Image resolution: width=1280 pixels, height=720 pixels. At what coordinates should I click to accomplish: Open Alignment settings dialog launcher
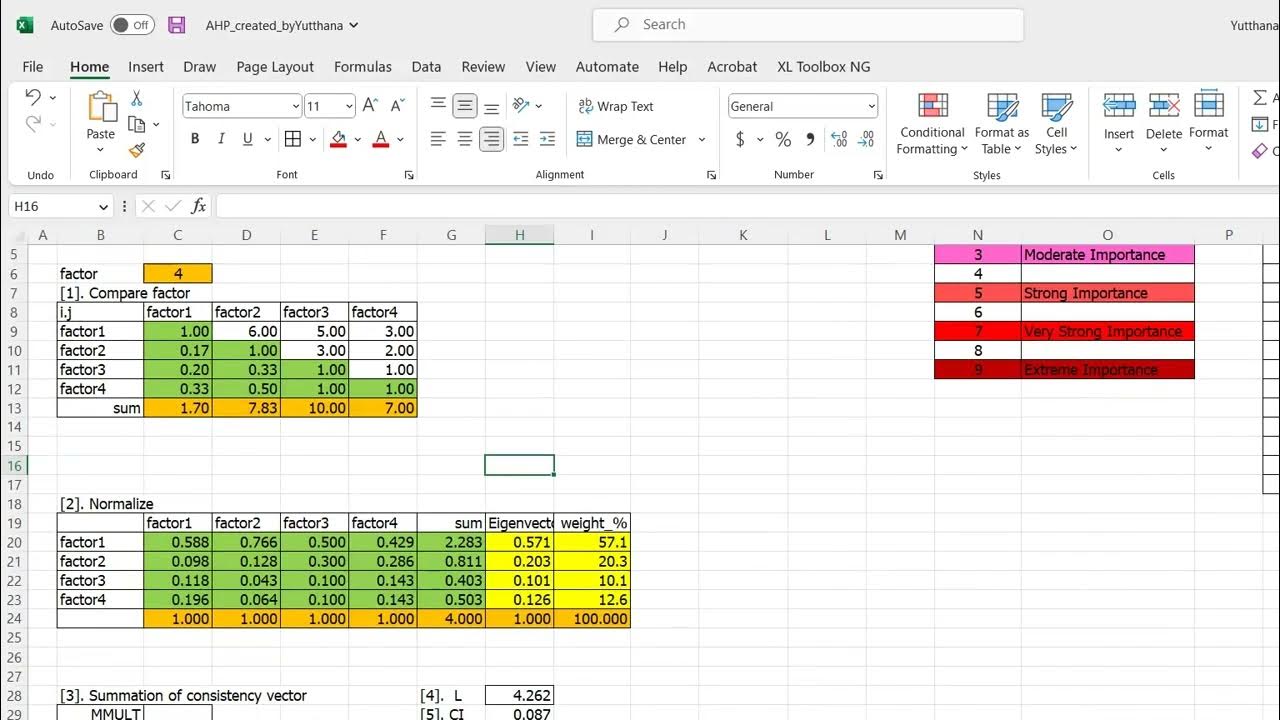[x=712, y=175]
